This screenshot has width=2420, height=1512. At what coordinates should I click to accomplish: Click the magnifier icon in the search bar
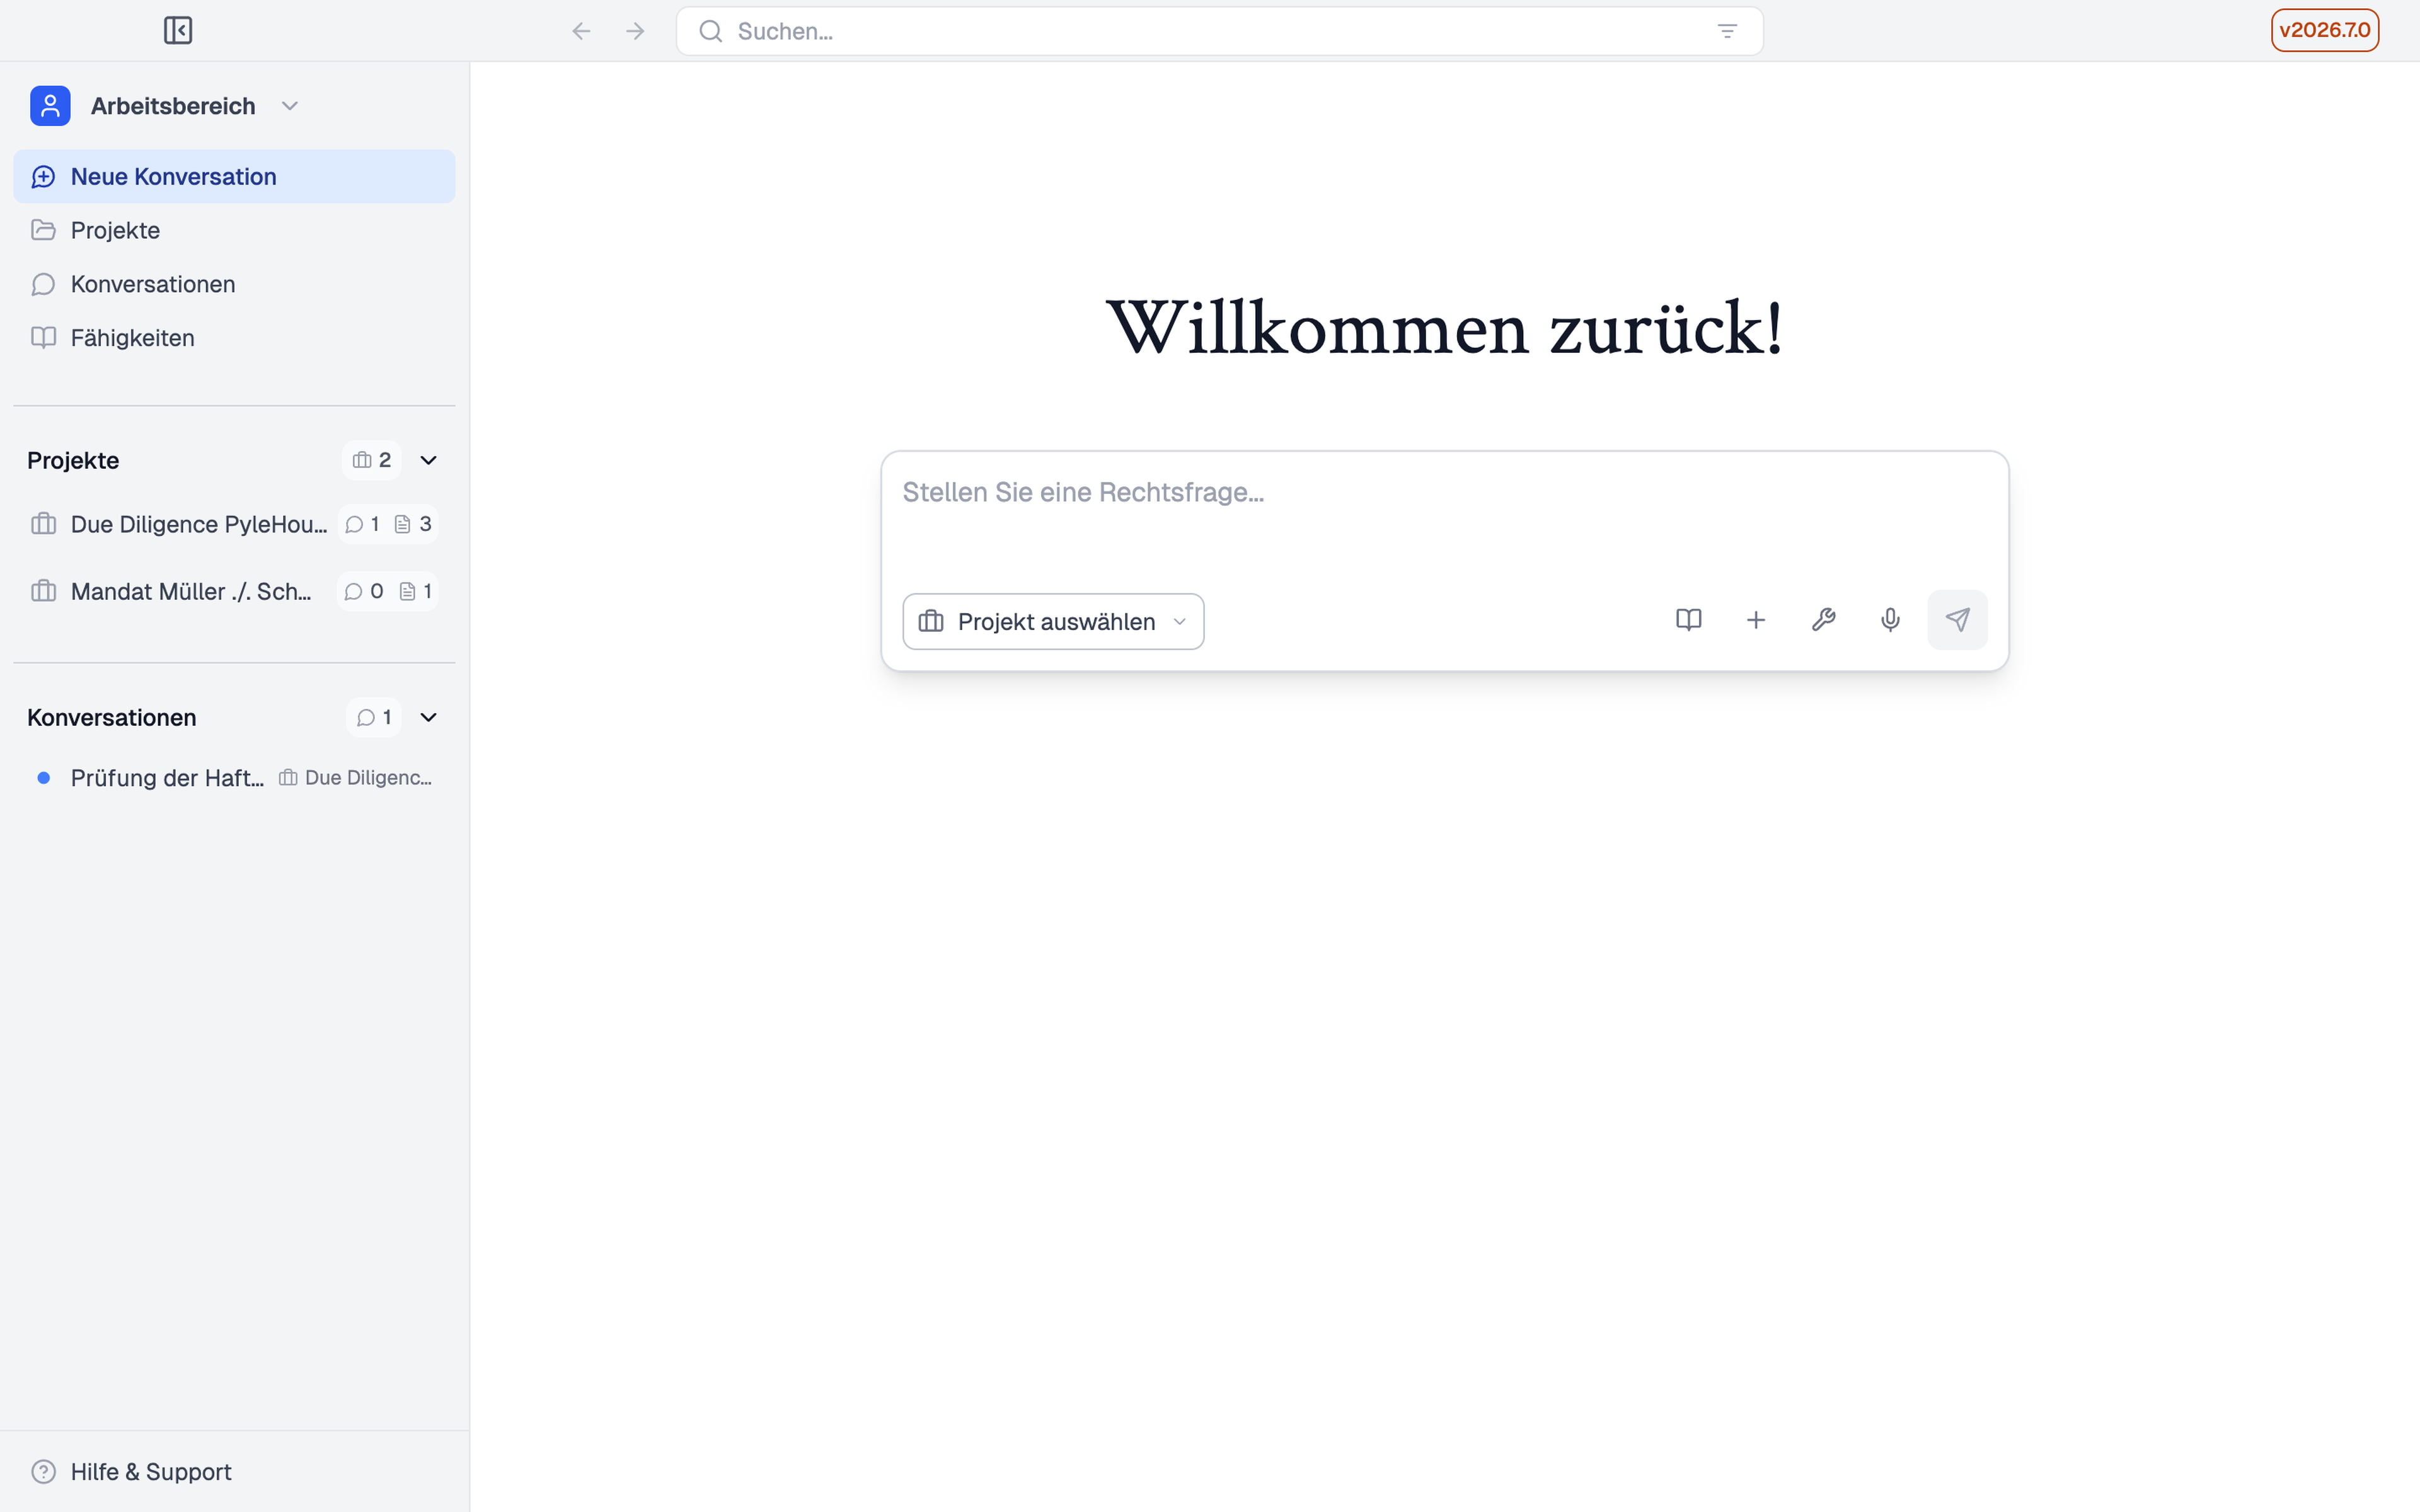pos(711,31)
